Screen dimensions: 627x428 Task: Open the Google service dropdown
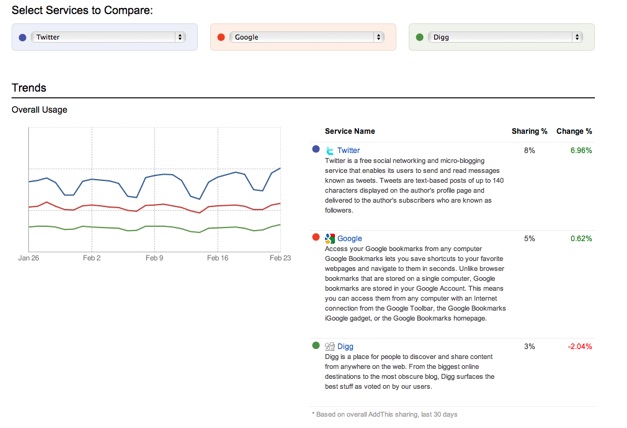[x=307, y=37]
